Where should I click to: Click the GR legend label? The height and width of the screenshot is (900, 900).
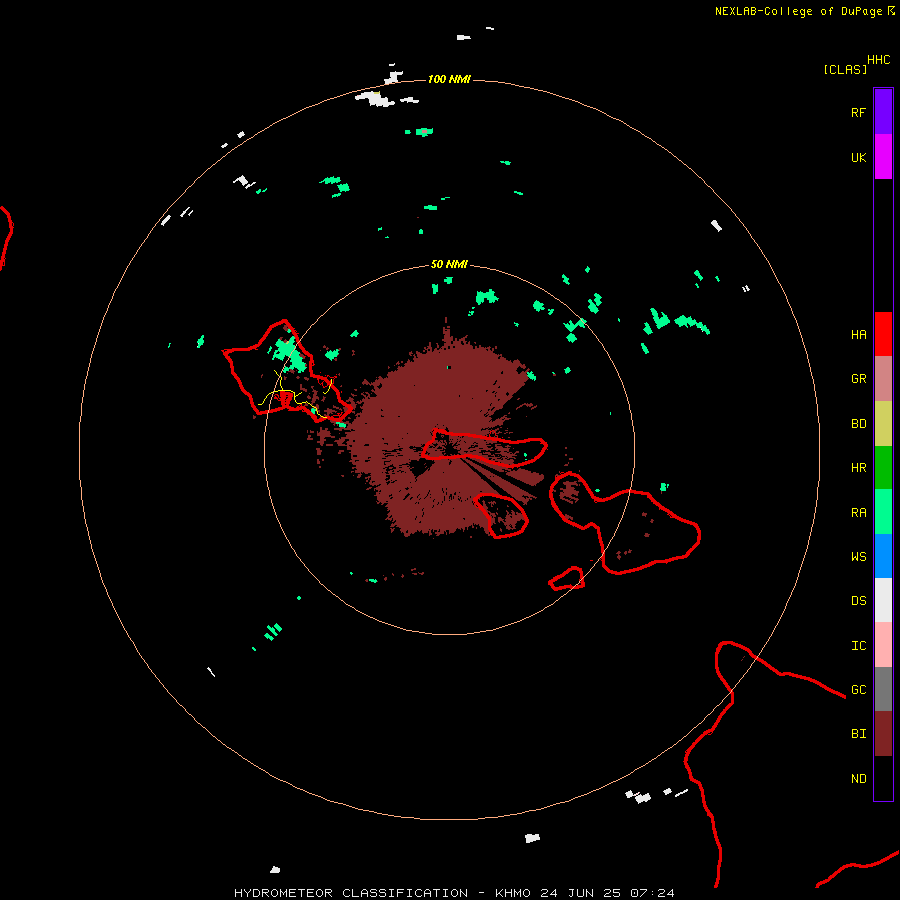pyautogui.click(x=858, y=379)
